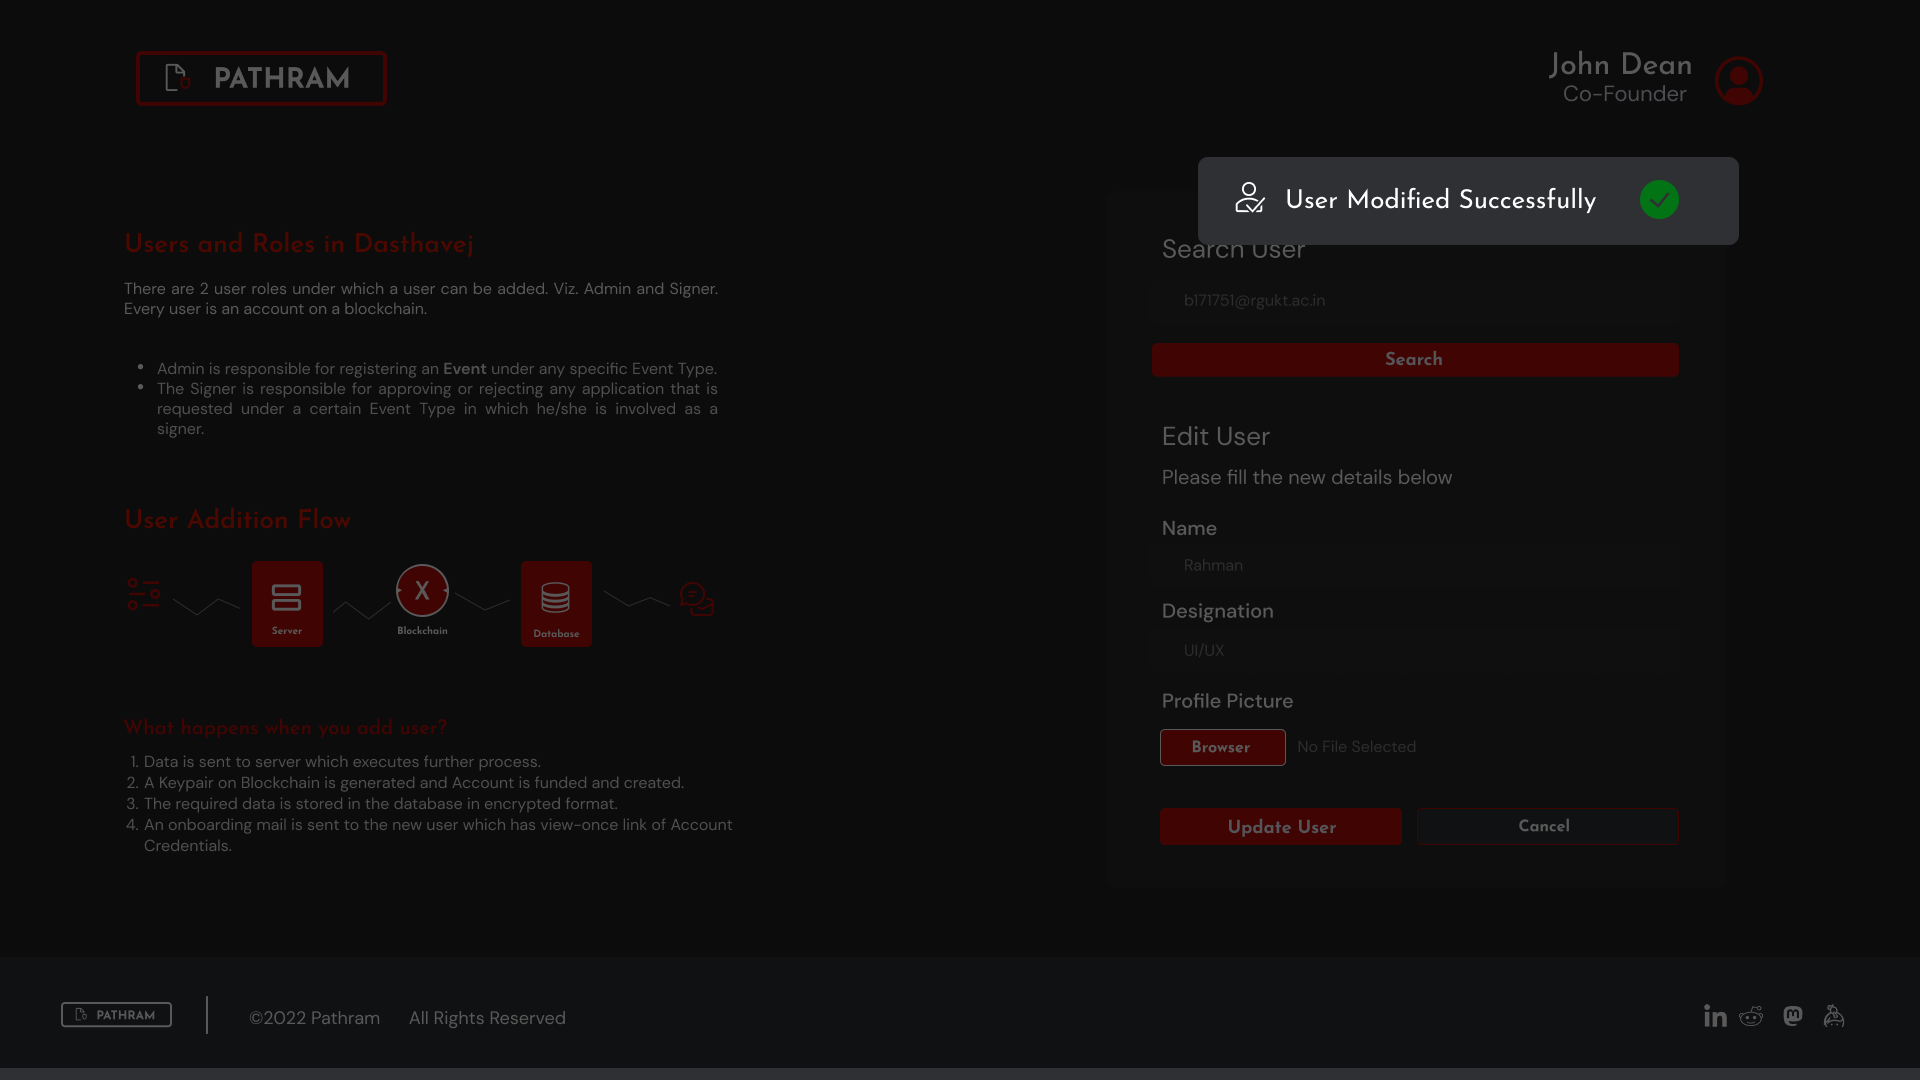The width and height of the screenshot is (1920, 1080).
Task: Click the Designation input field
Action: [1414, 651]
